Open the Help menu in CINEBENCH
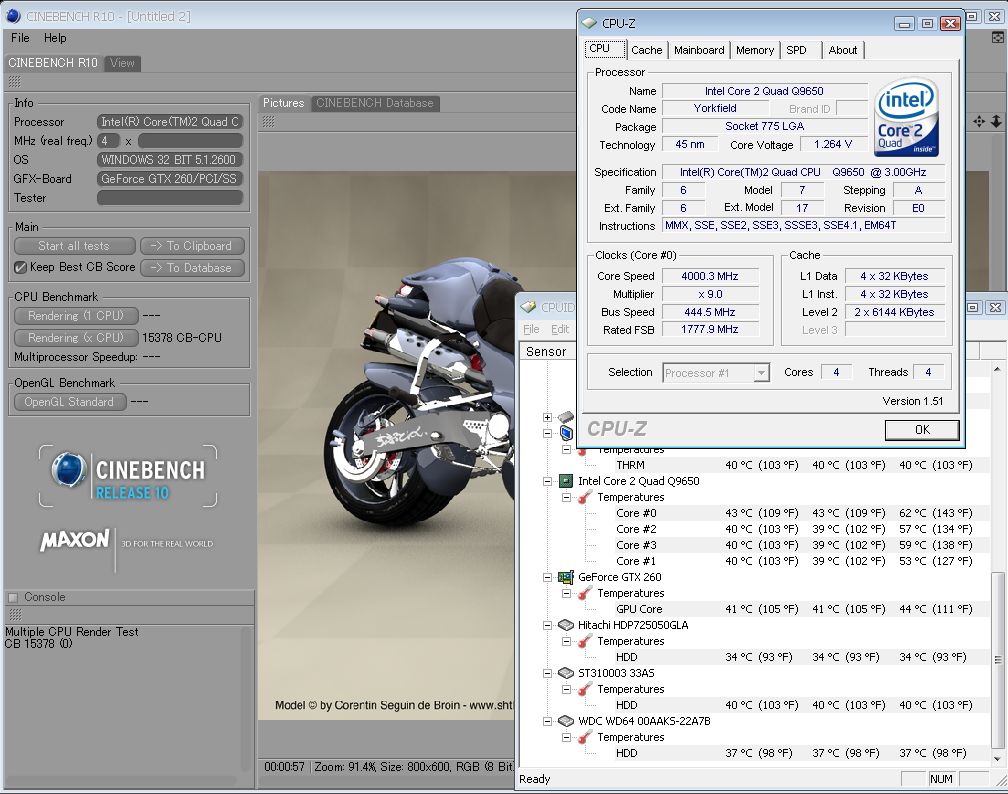Screen dimensions: 1008x794 55,38
